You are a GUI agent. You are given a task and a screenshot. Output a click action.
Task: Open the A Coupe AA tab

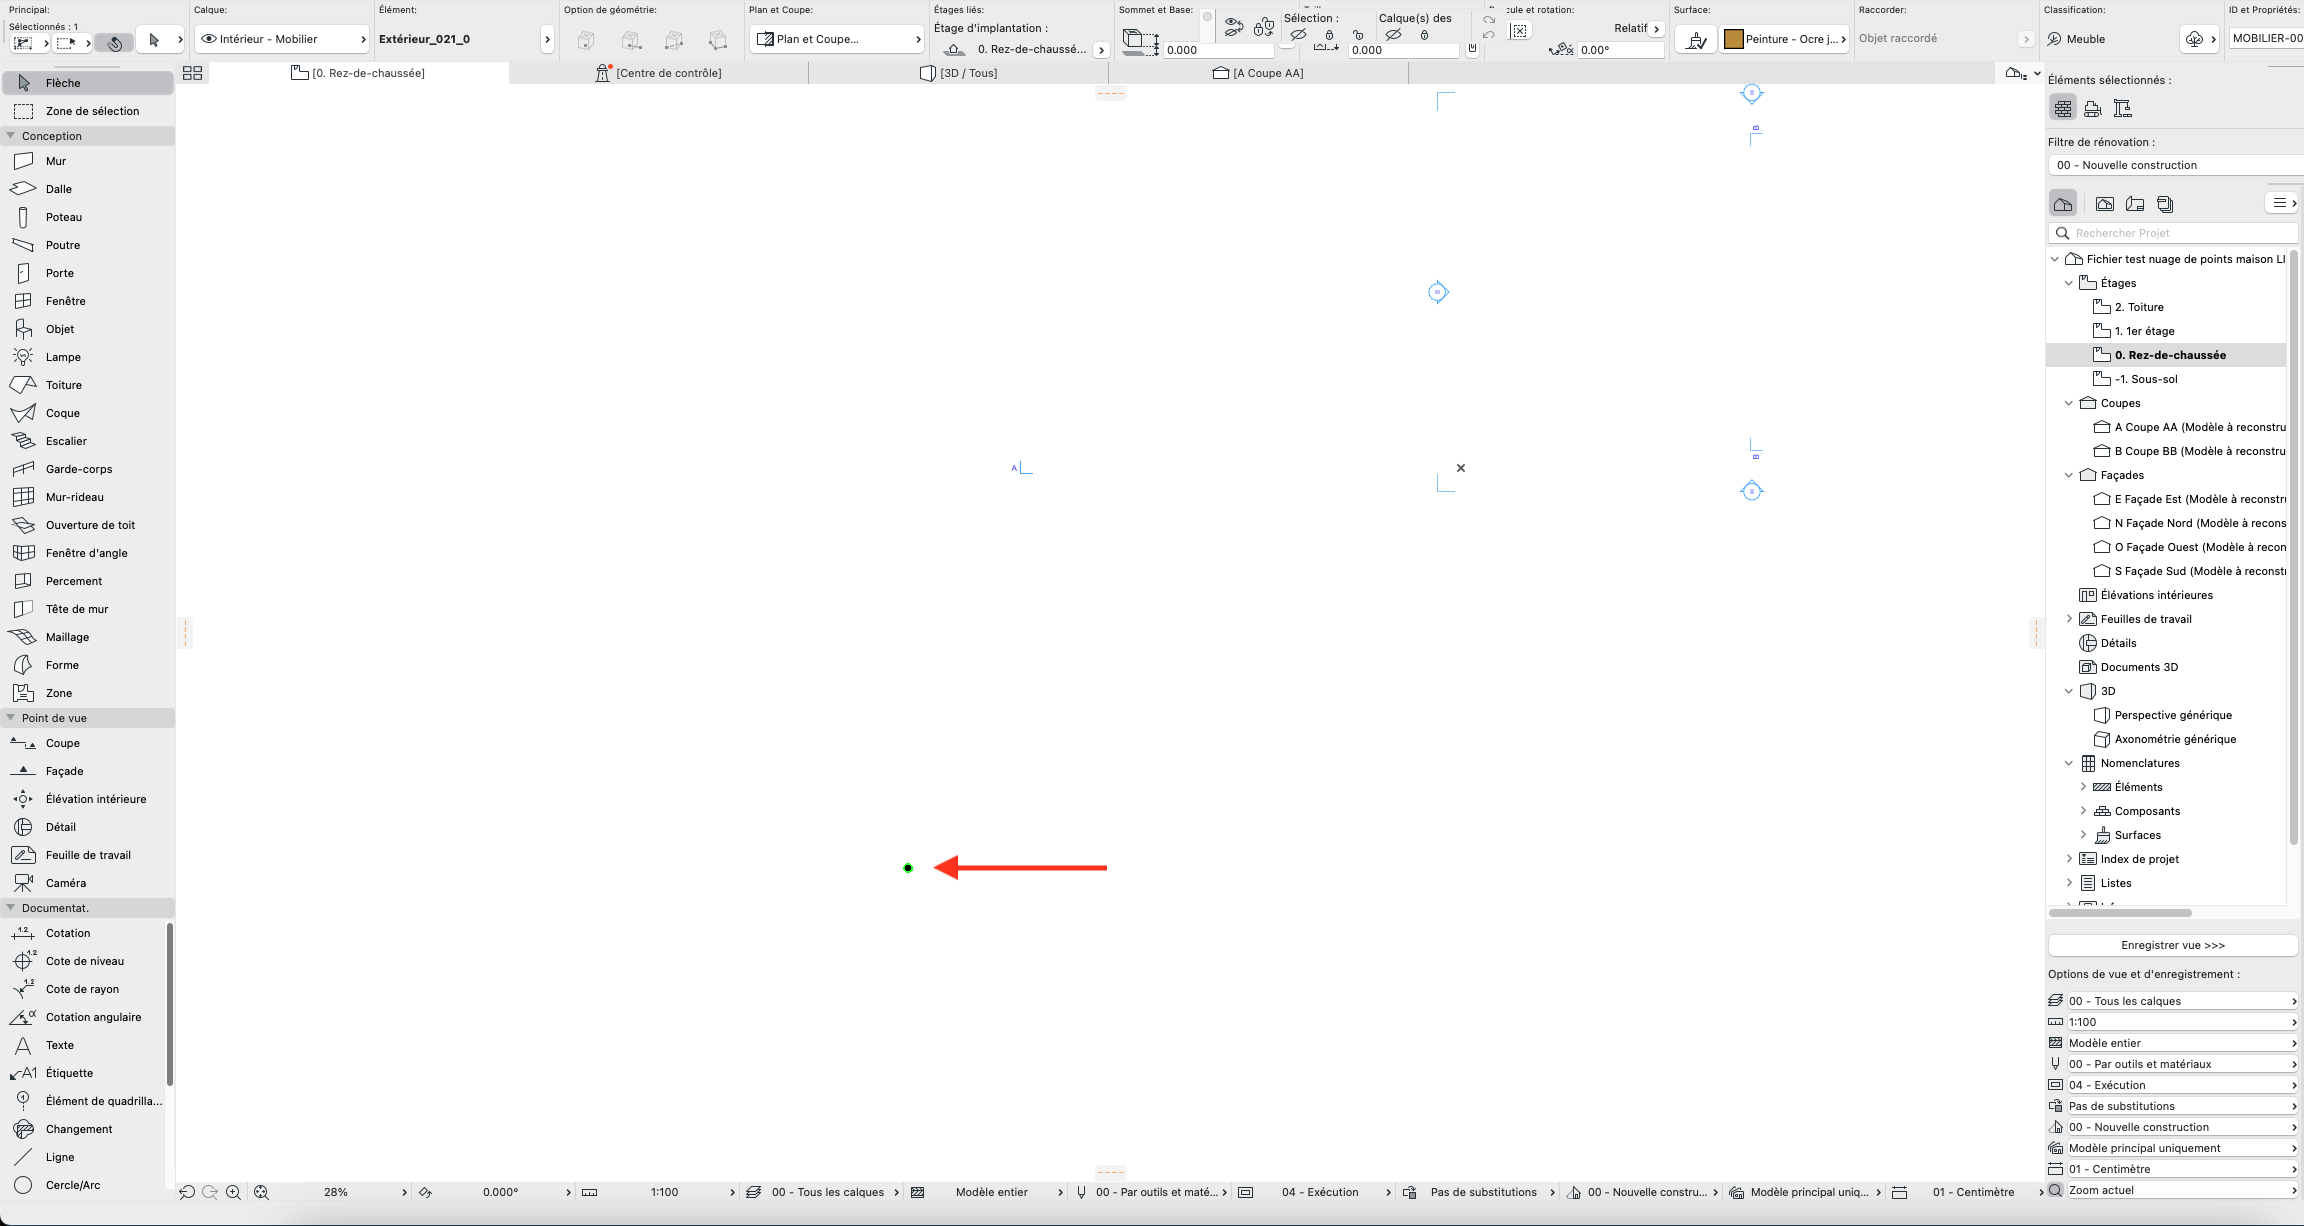coord(1258,73)
